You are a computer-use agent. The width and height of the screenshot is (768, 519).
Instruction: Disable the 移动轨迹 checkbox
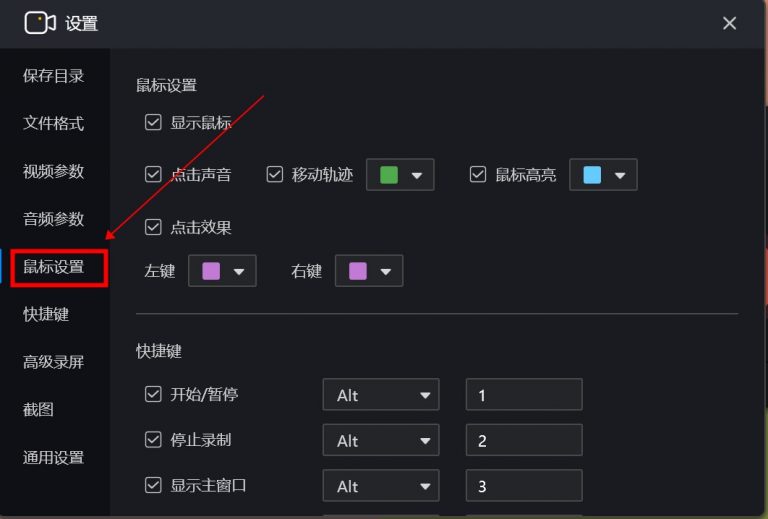point(275,175)
